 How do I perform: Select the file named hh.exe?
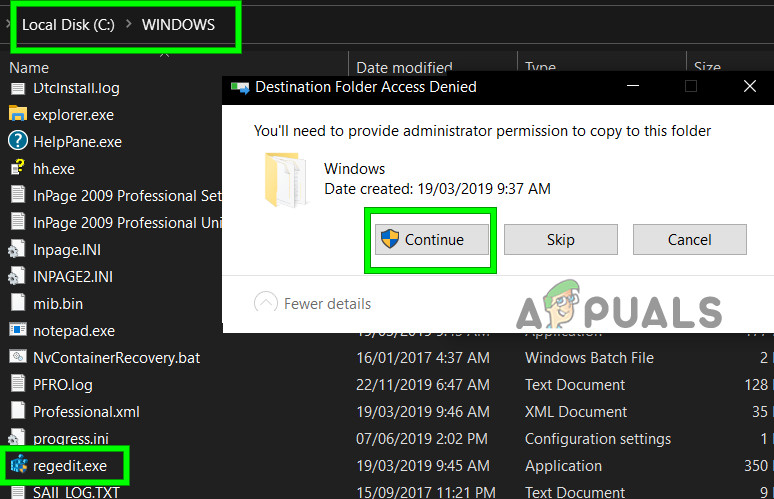[54, 169]
